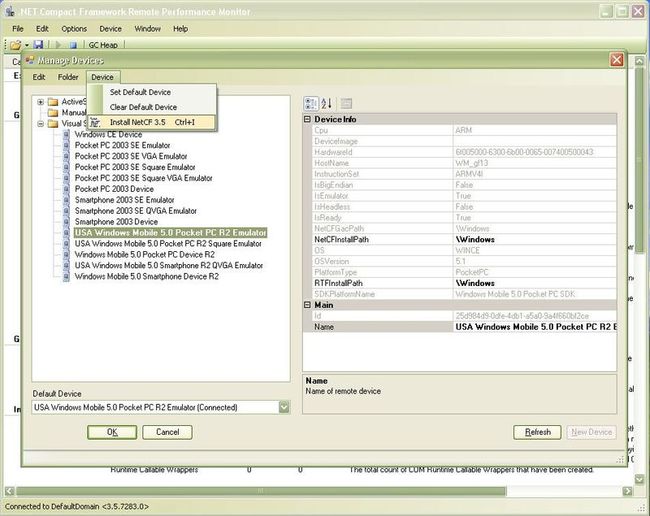Select Smartphone 2003 SE QVGA Emulator

(136, 211)
